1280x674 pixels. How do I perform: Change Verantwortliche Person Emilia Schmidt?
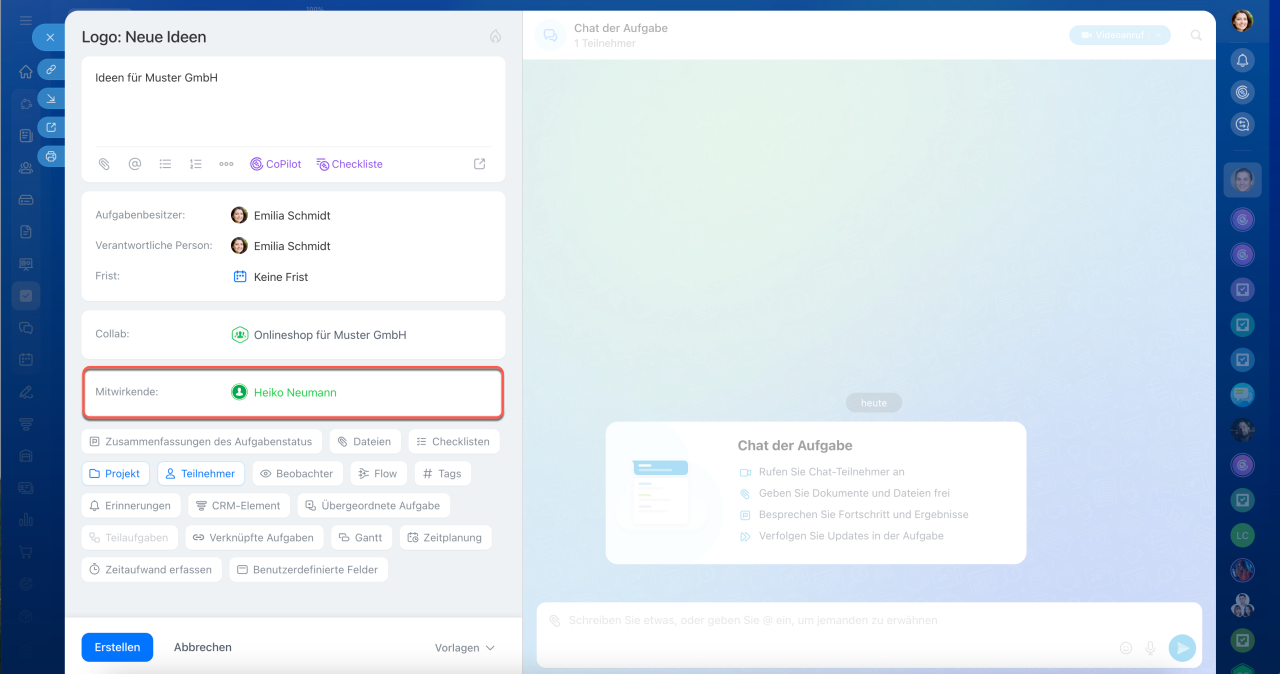(x=281, y=246)
